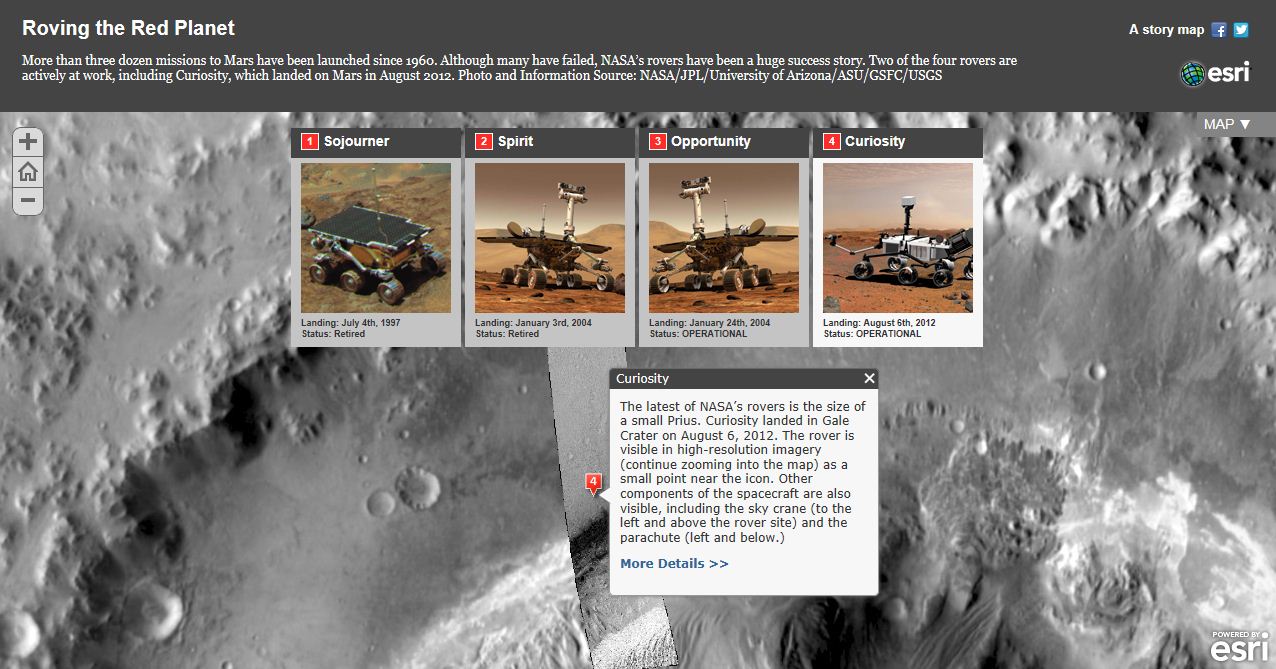Open the MAP basemap dropdown

(x=1227, y=124)
